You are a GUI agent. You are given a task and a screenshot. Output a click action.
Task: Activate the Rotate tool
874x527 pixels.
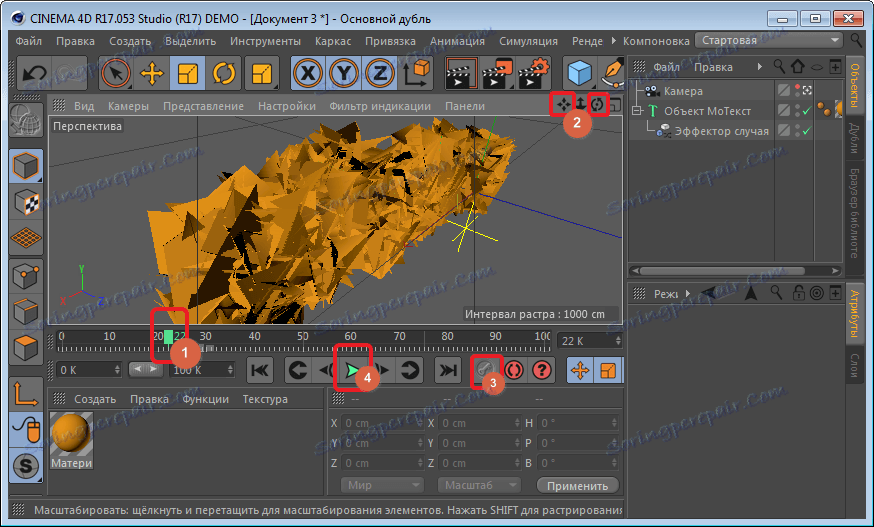pos(224,73)
